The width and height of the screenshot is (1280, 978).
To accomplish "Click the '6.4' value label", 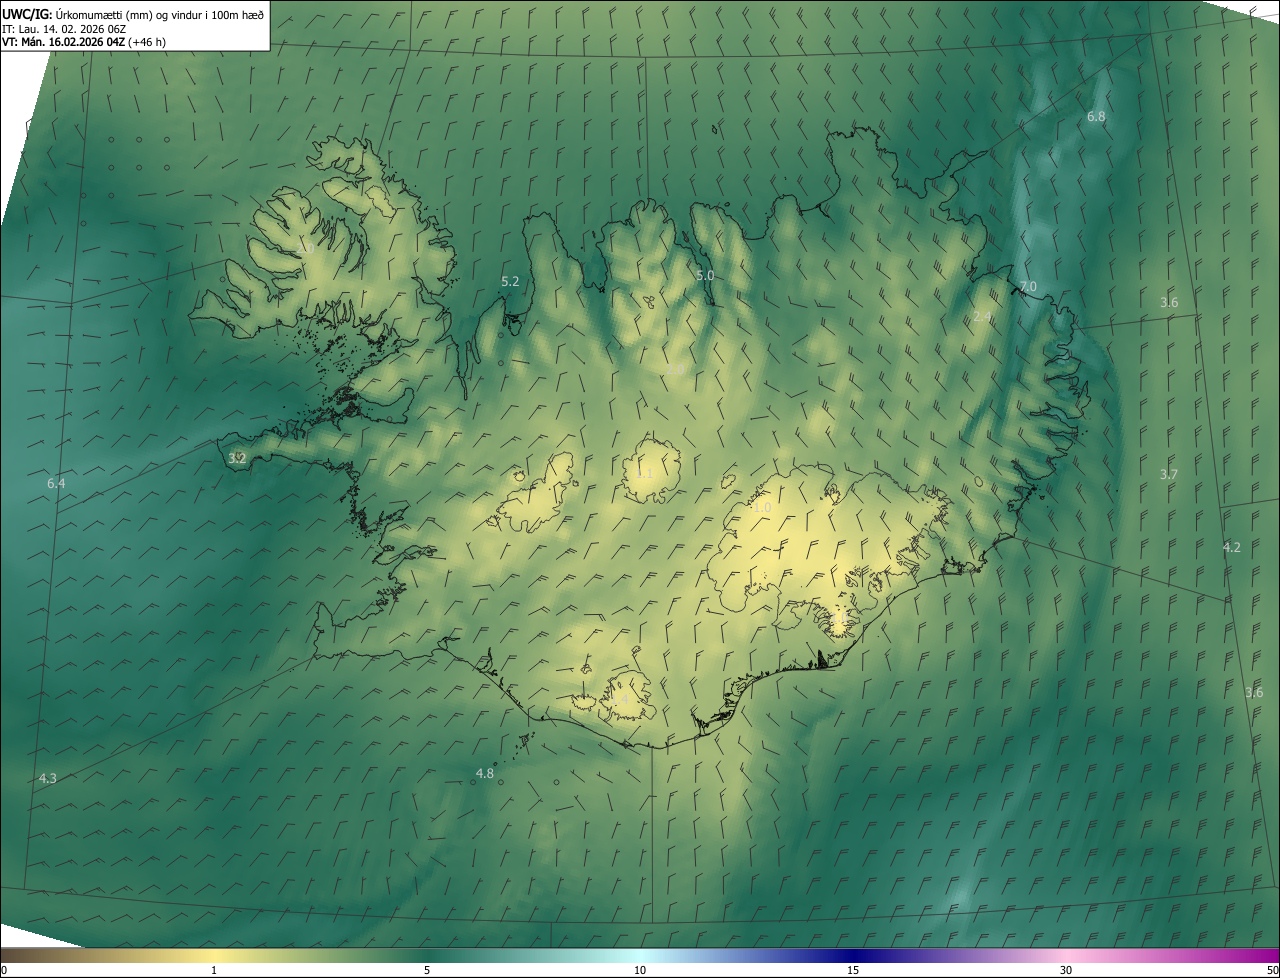I will coord(56,483).
